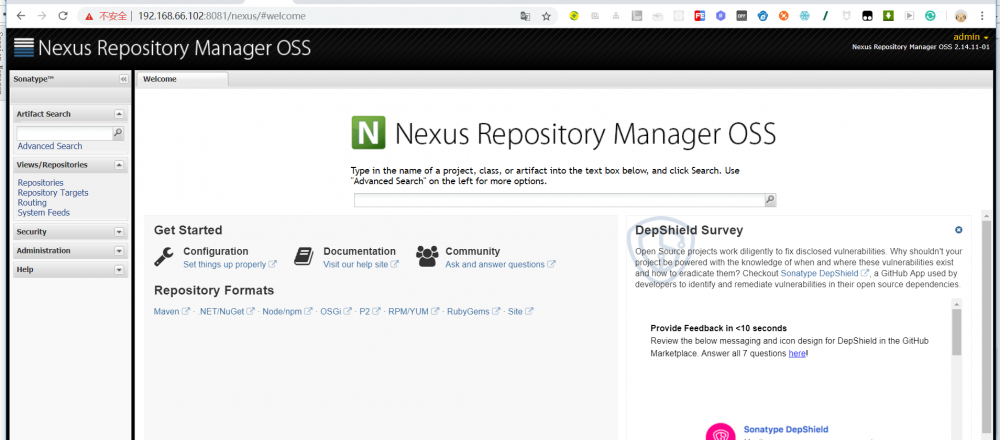
Task: Click the green N Nexus logo
Action: click(x=368, y=133)
